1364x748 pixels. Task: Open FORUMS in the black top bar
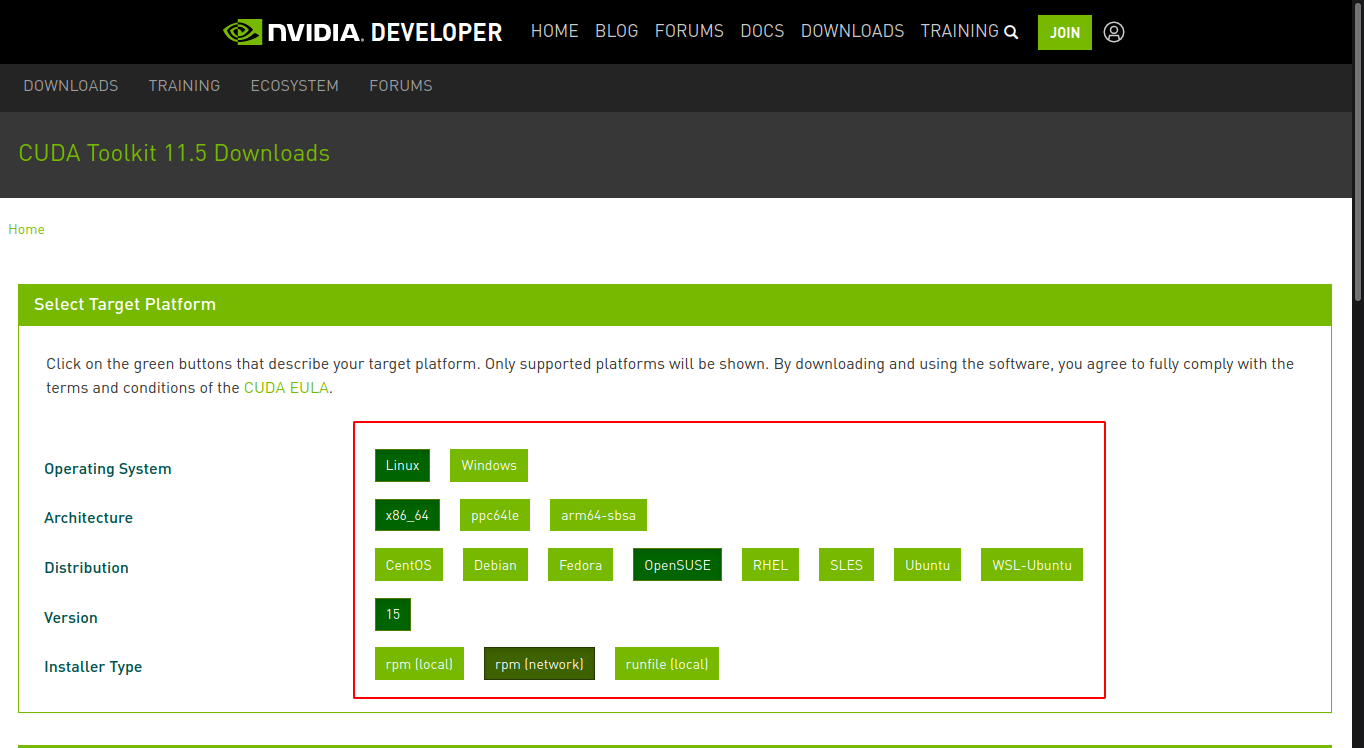tap(689, 31)
